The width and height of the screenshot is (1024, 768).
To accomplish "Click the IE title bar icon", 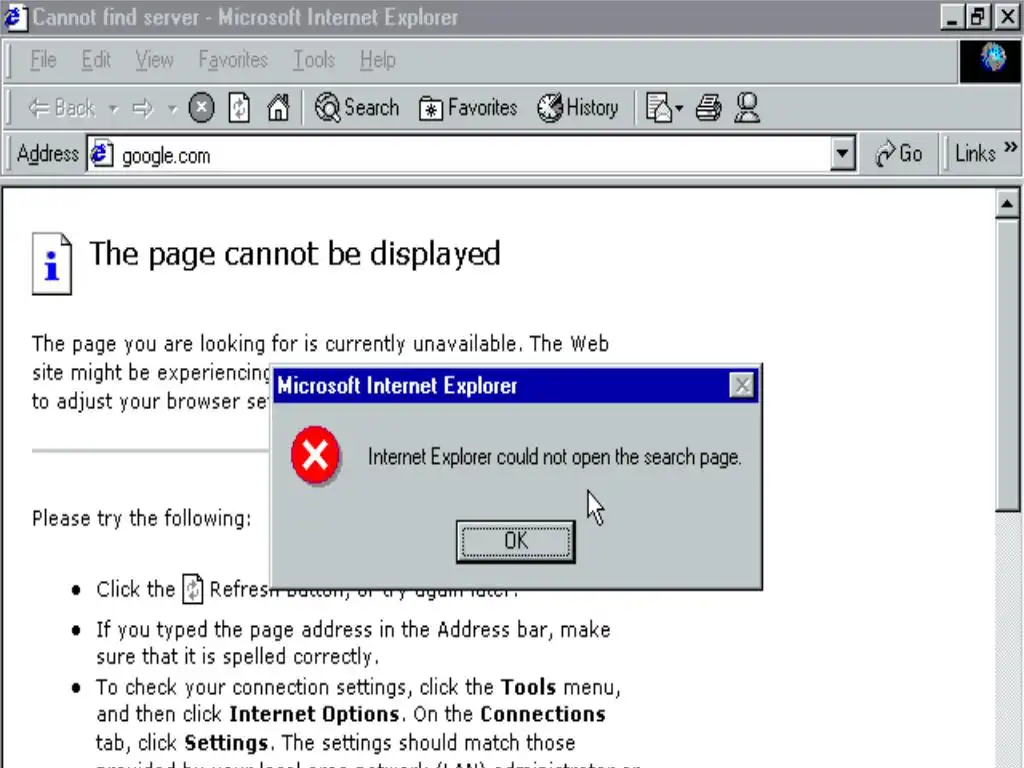I will (14, 17).
